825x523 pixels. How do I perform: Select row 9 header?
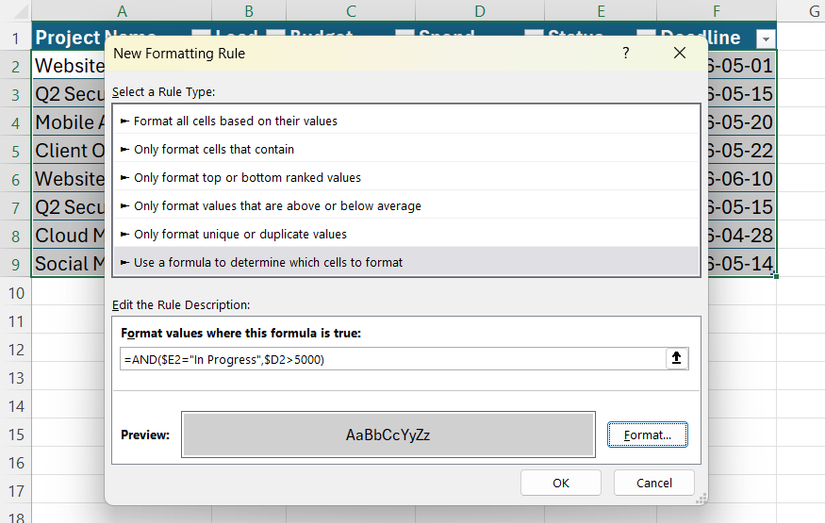tap(16, 264)
